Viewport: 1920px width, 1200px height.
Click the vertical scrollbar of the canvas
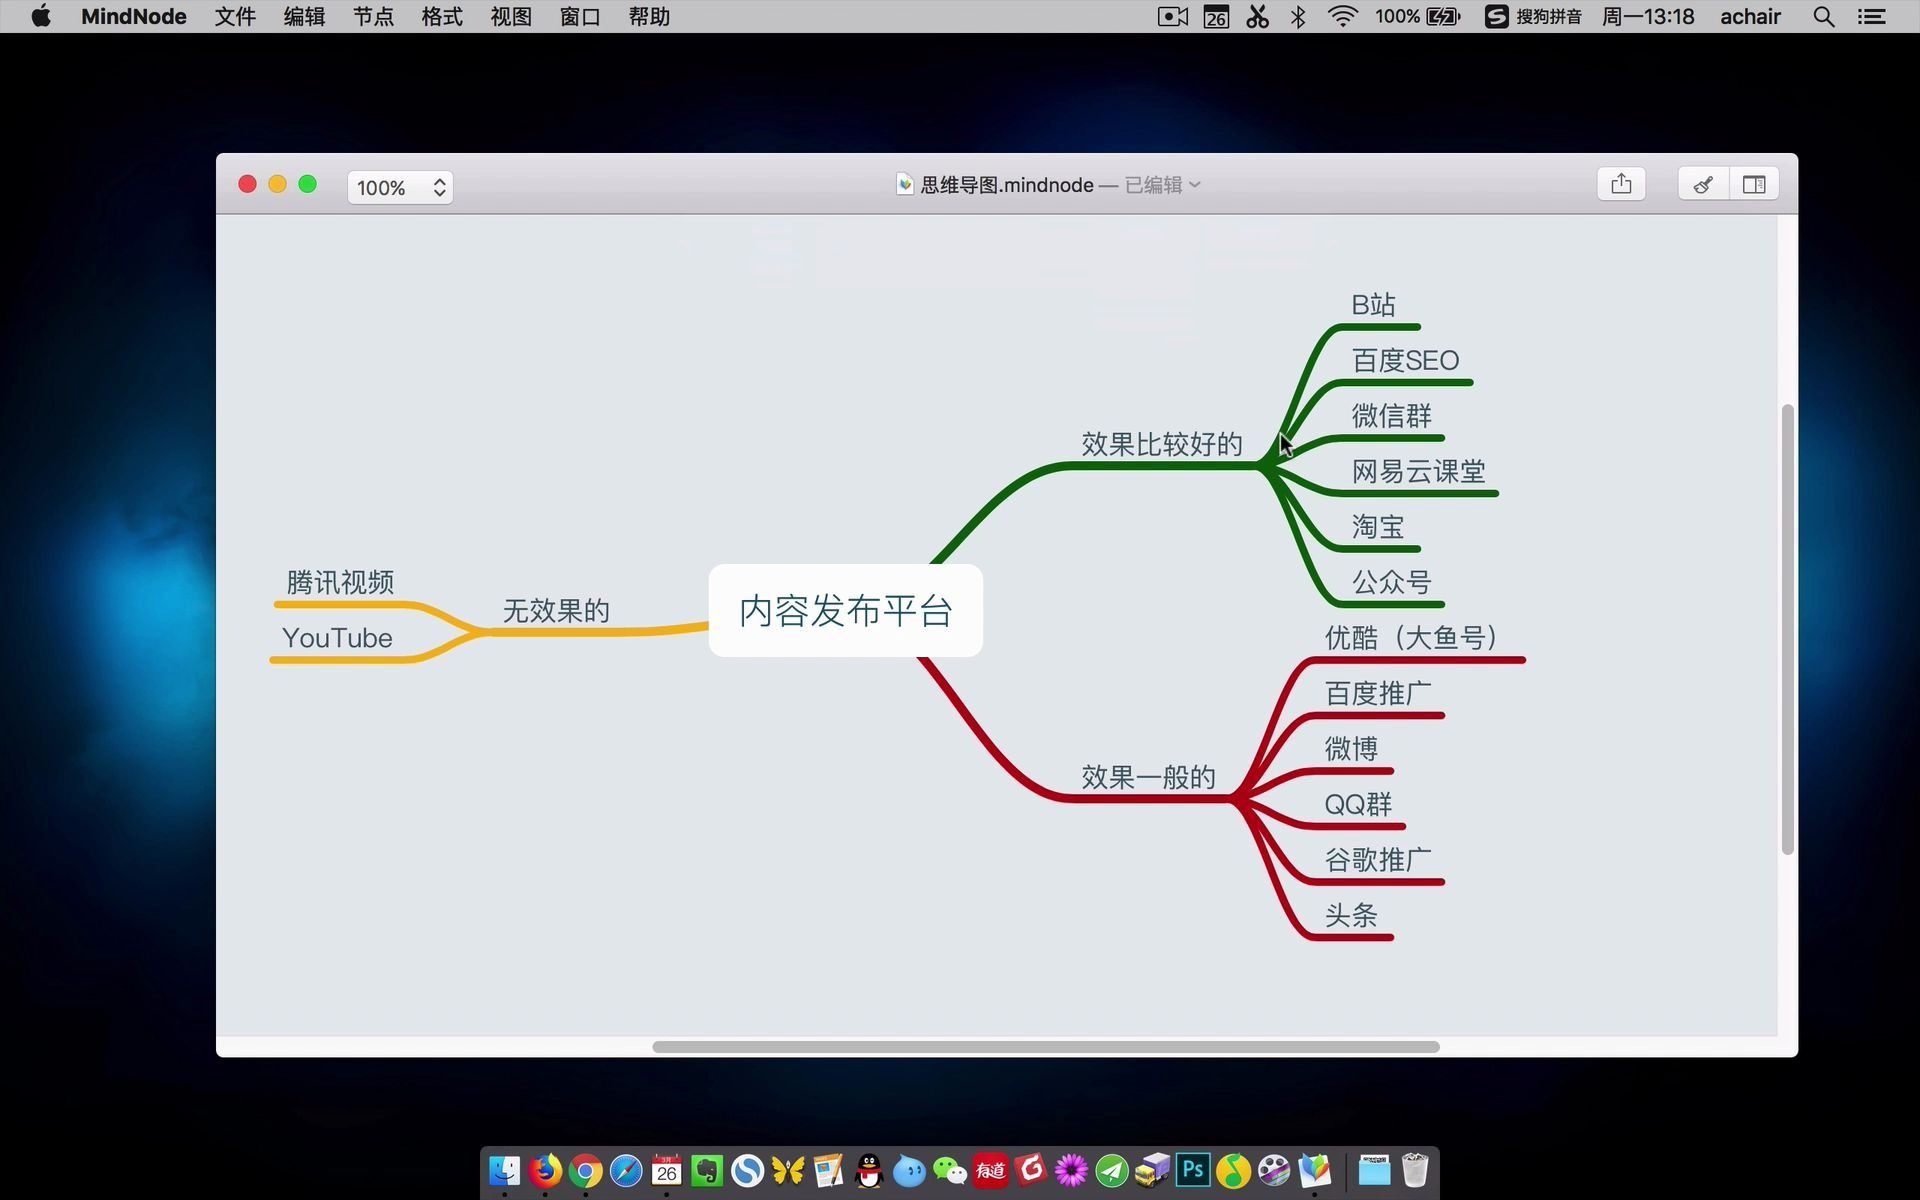[1788, 629]
